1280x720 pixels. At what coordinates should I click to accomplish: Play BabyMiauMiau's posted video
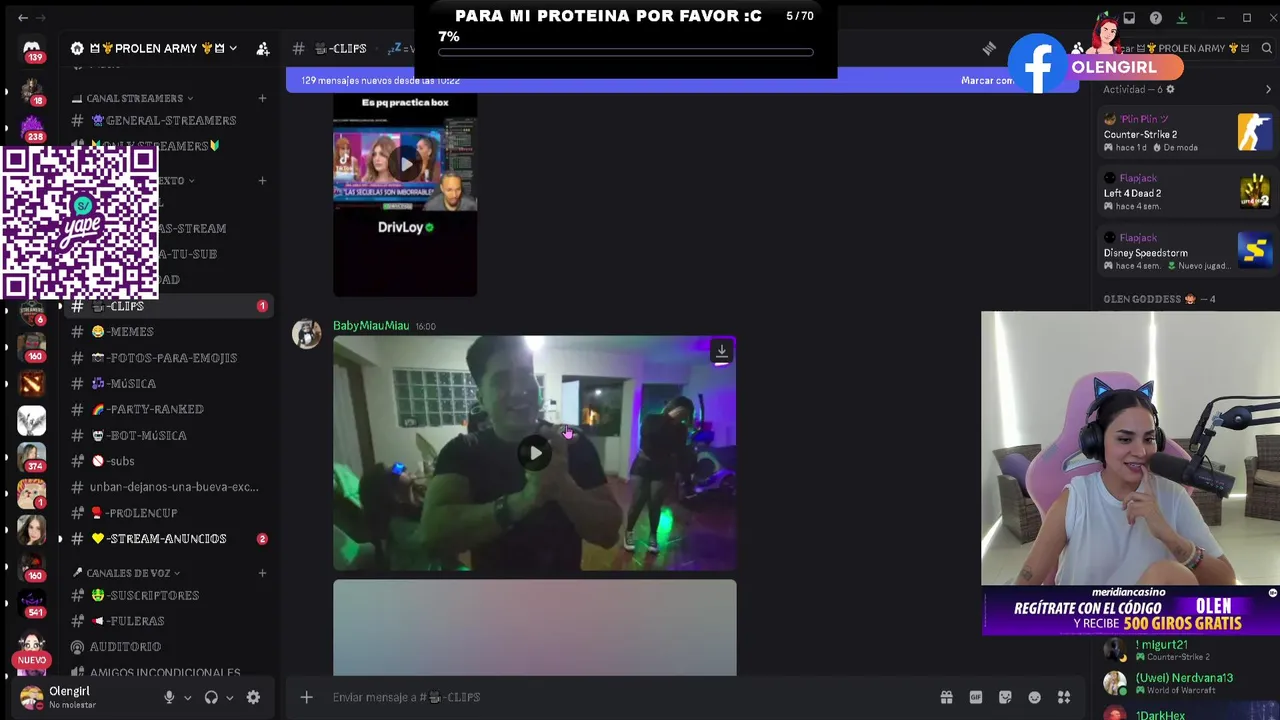(535, 453)
